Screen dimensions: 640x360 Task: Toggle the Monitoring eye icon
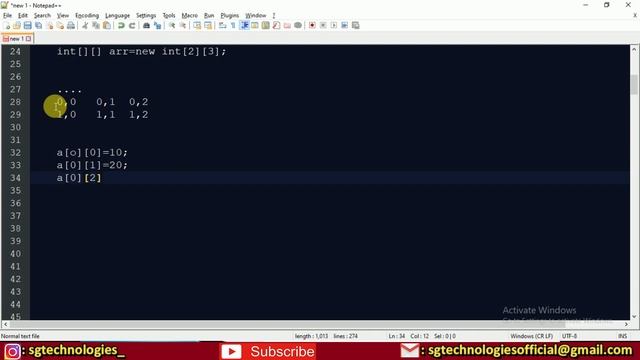(298, 25)
